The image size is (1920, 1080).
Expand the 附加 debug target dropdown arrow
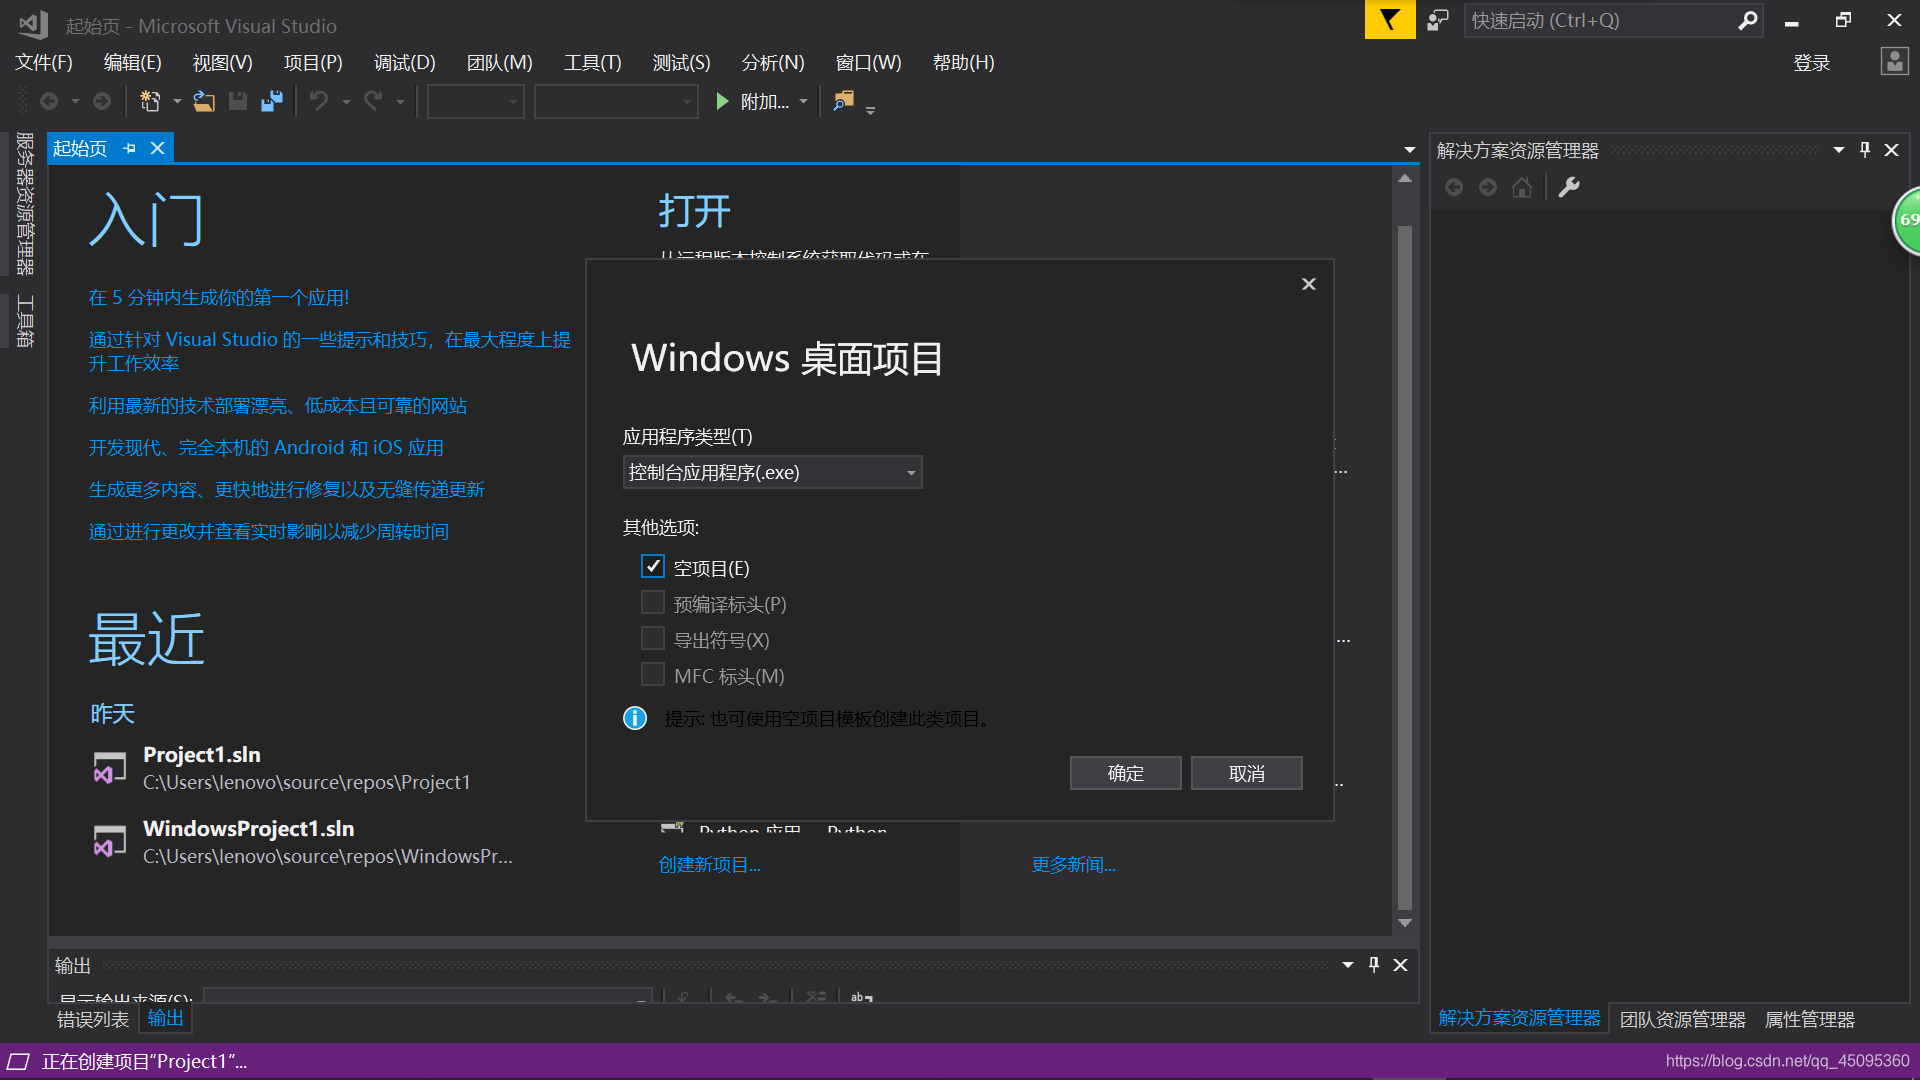[x=803, y=101]
